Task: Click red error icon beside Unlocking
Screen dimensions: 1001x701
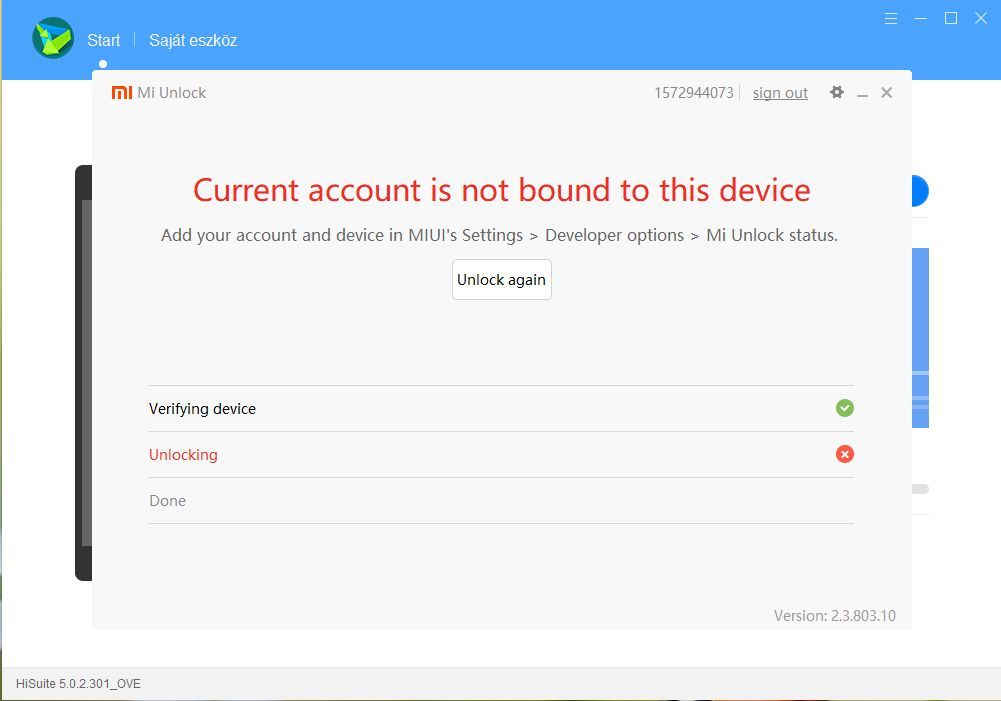Action: [x=845, y=454]
